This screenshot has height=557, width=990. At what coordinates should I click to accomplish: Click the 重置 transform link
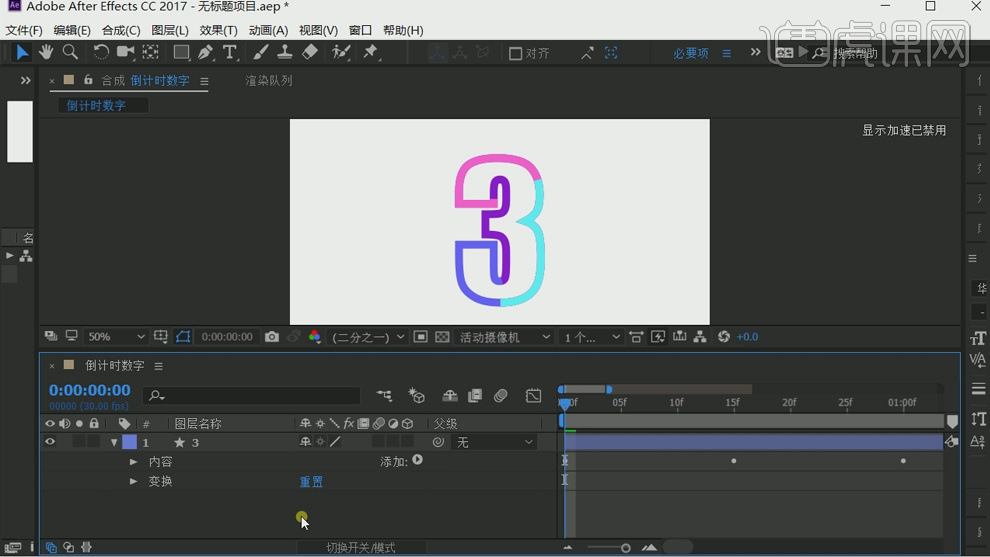(311, 482)
